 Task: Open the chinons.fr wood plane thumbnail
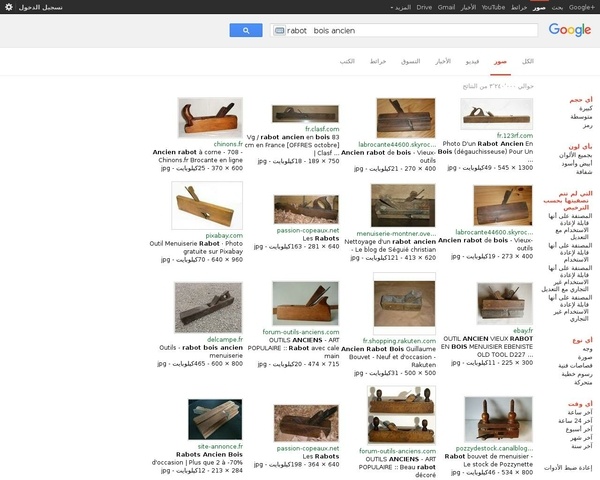click(209, 119)
